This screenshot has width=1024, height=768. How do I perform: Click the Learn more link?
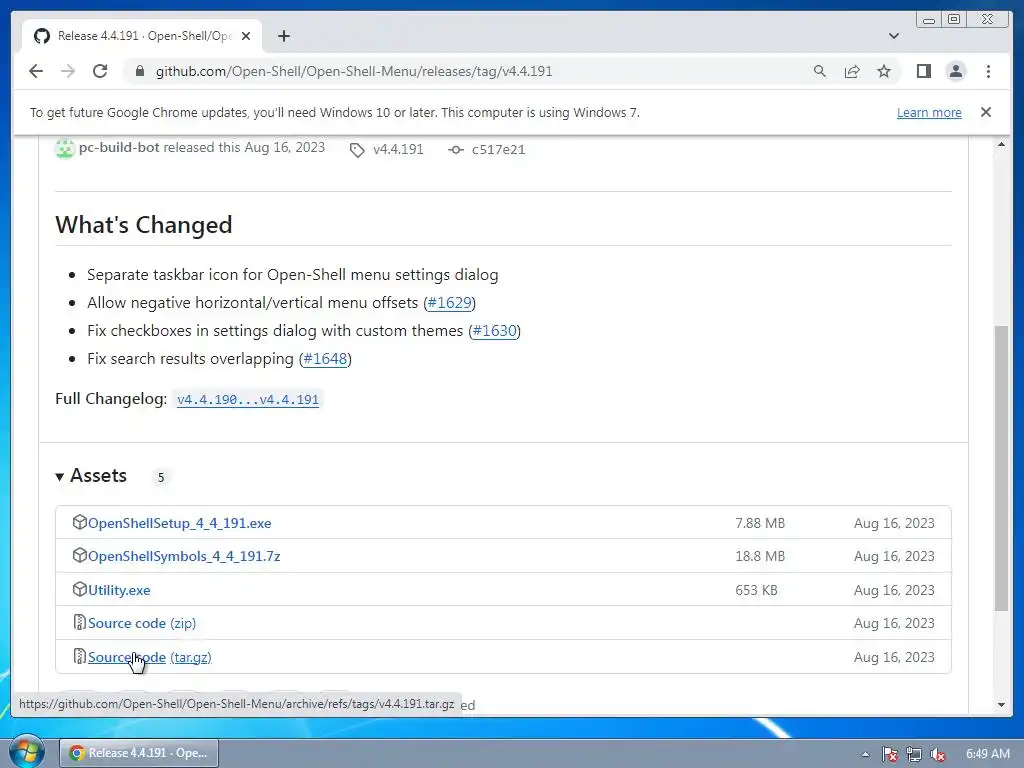coord(929,112)
